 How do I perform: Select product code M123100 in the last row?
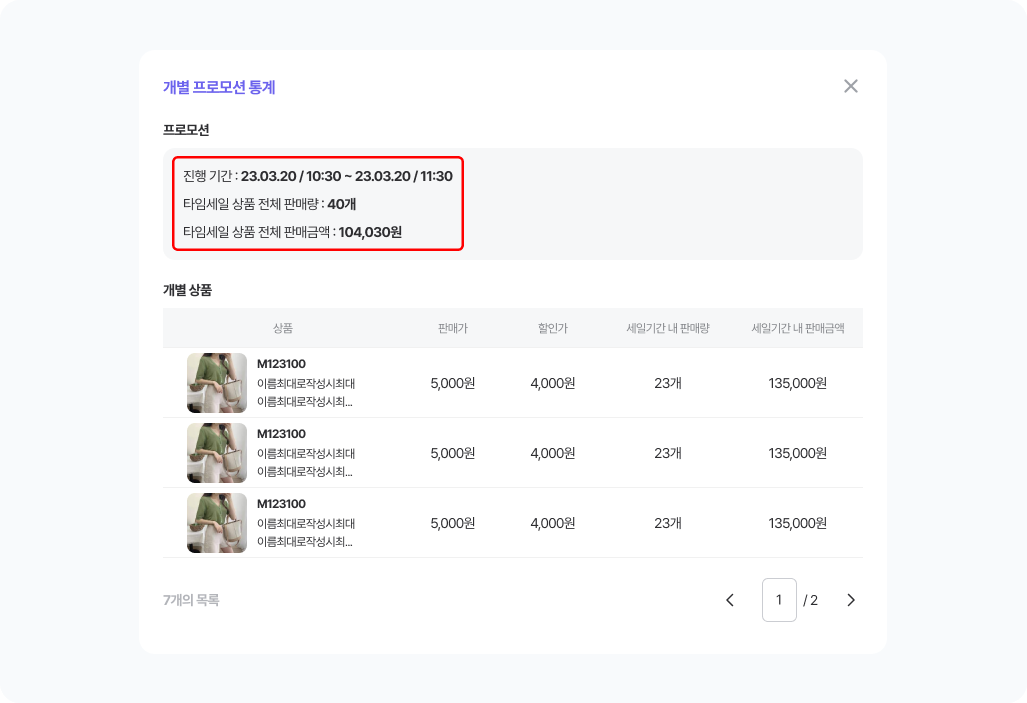click(x=282, y=504)
